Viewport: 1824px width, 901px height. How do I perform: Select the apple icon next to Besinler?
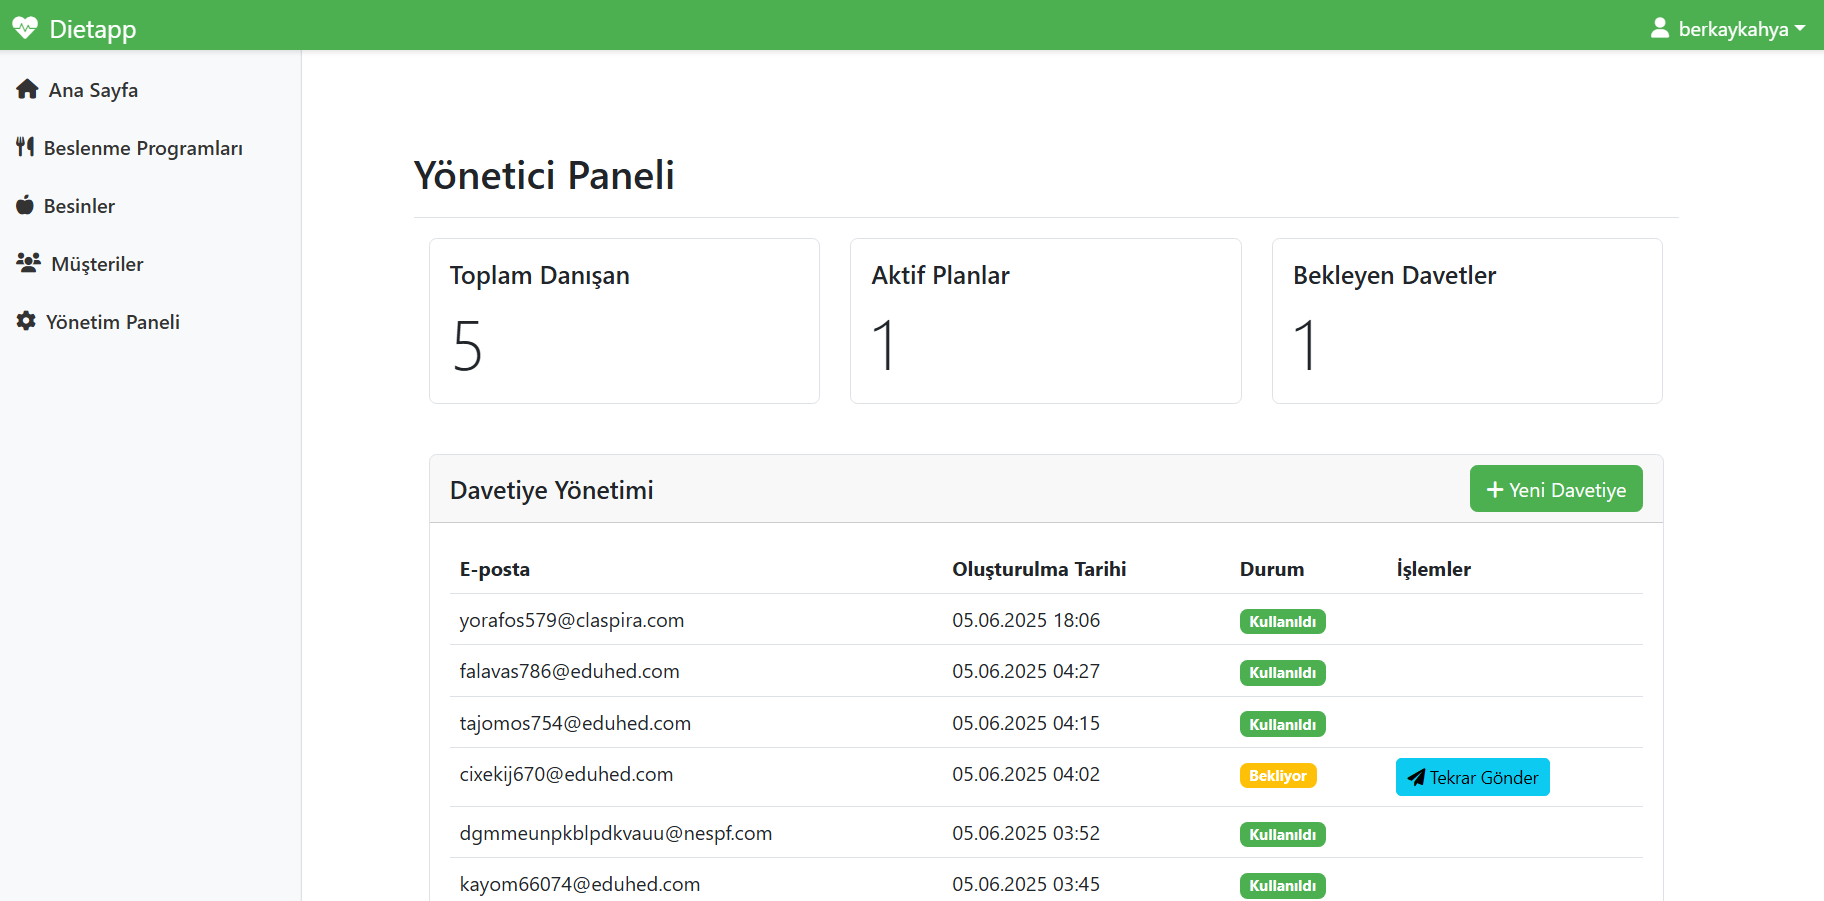(x=24, y=205)
